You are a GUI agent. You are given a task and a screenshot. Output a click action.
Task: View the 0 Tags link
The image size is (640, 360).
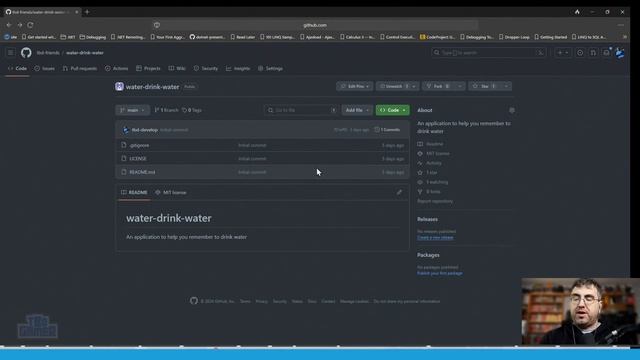point(192,110)
